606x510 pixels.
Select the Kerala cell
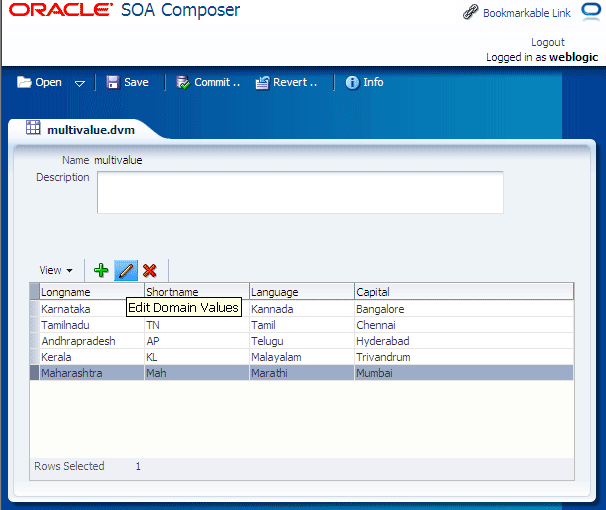click(x=92, y=357)
